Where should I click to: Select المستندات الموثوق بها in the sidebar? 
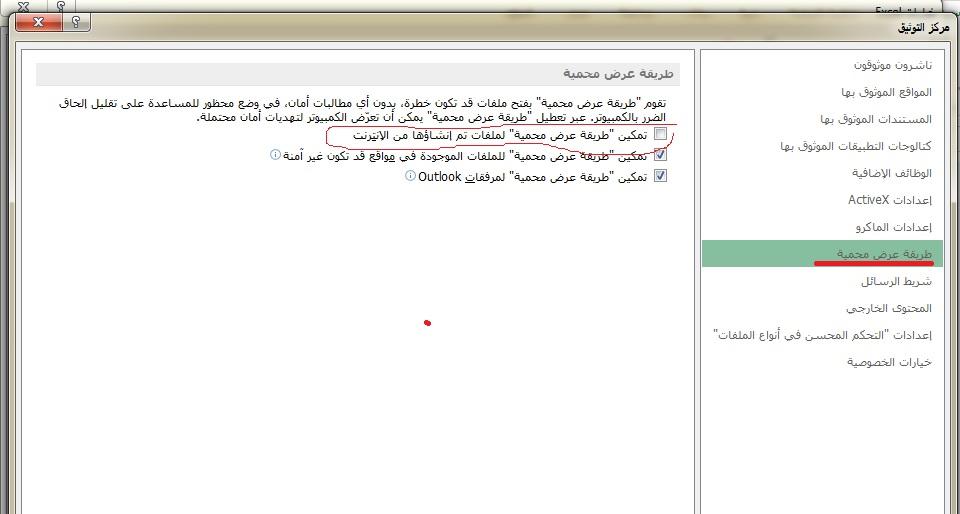click(876, 119)
